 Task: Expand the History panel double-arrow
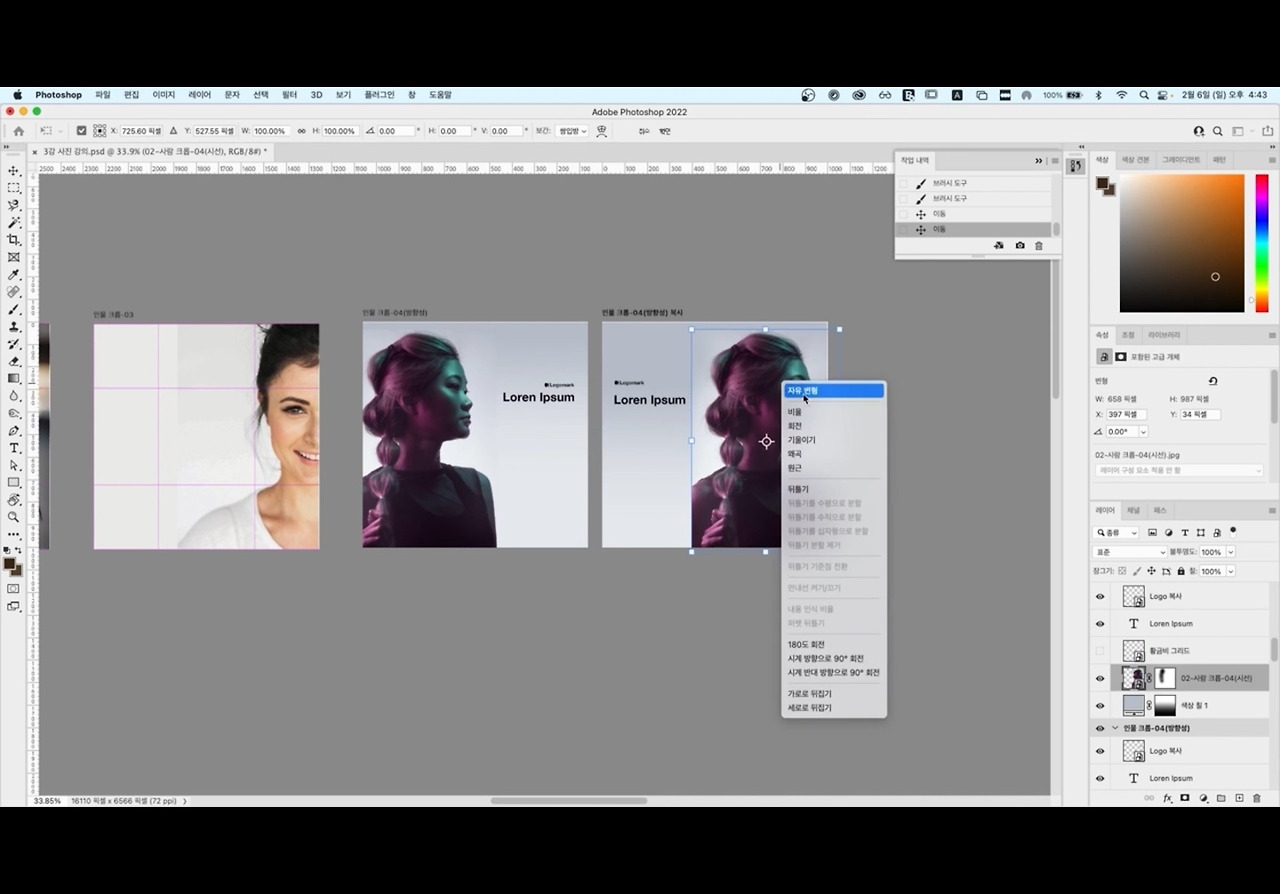point(1038,160)
